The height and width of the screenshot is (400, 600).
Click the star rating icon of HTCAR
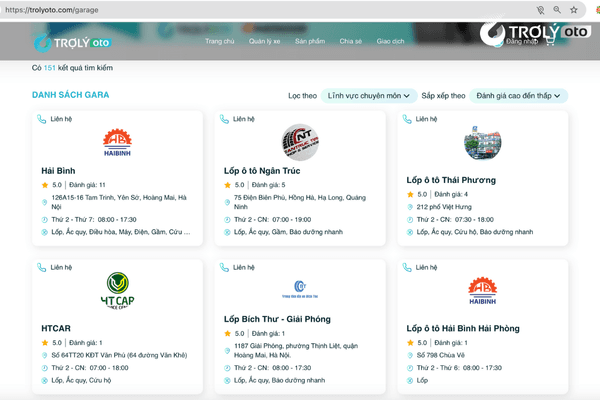pyautogui.click(x=45, y=343)
